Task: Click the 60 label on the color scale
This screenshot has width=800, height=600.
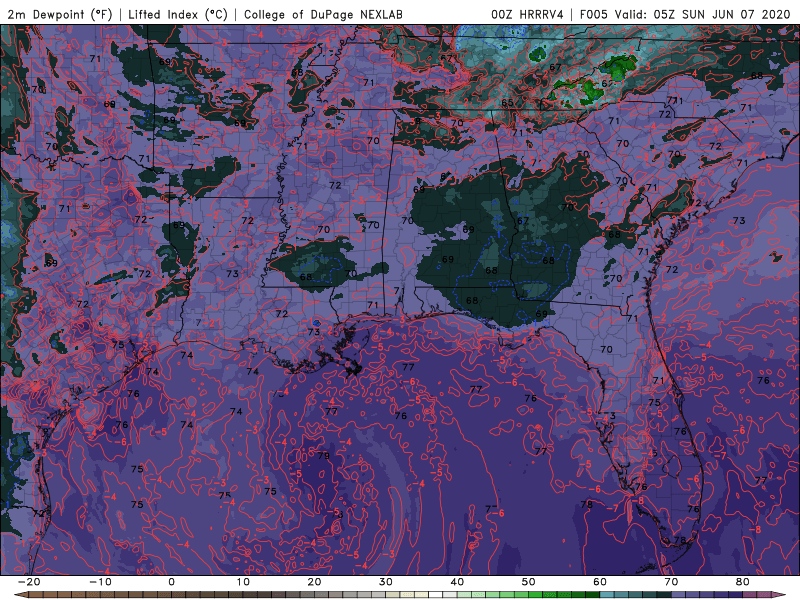Action: click(x=600, y=582)
